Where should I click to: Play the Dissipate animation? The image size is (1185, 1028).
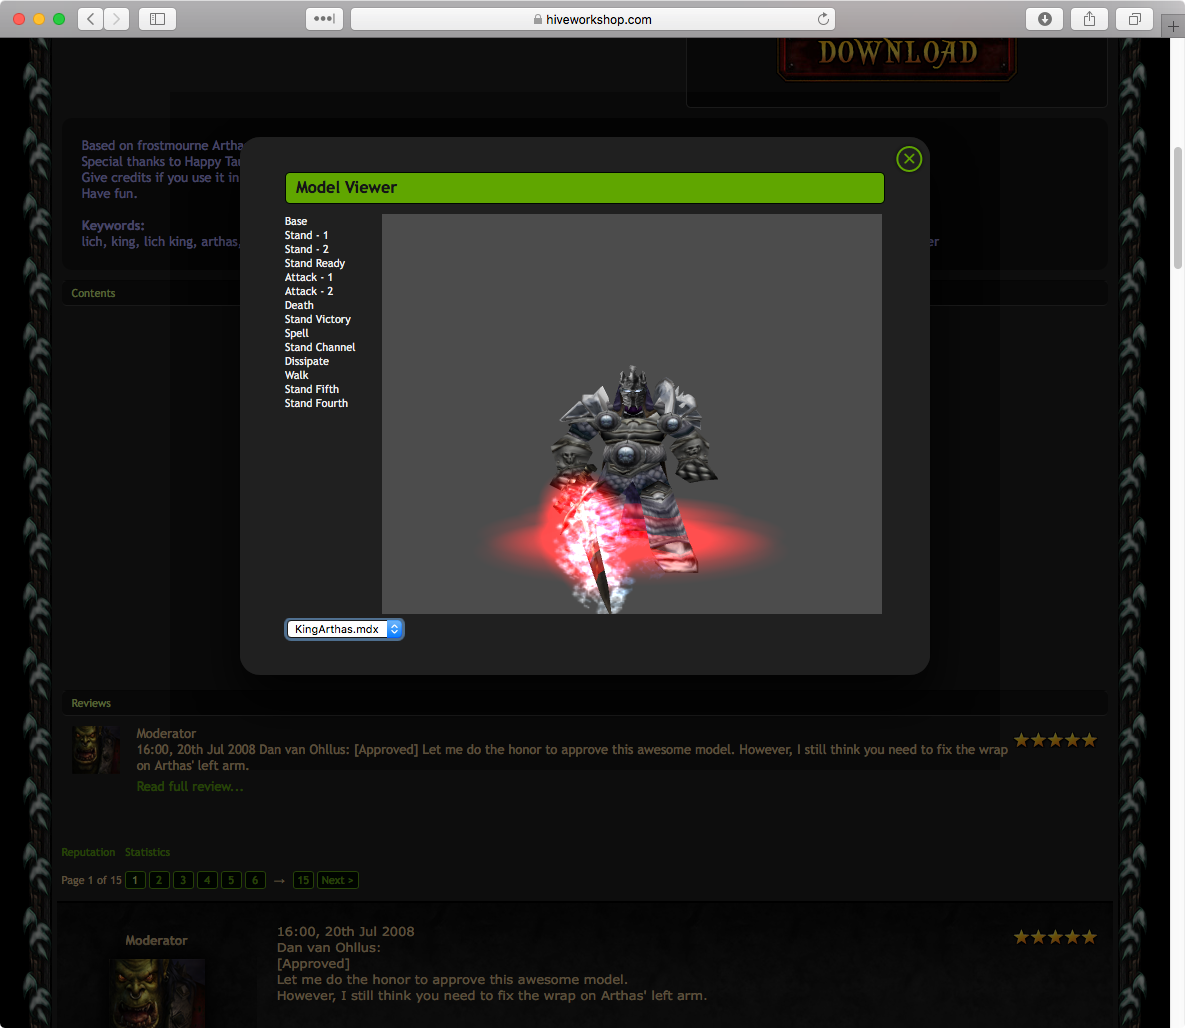(306, 361)
